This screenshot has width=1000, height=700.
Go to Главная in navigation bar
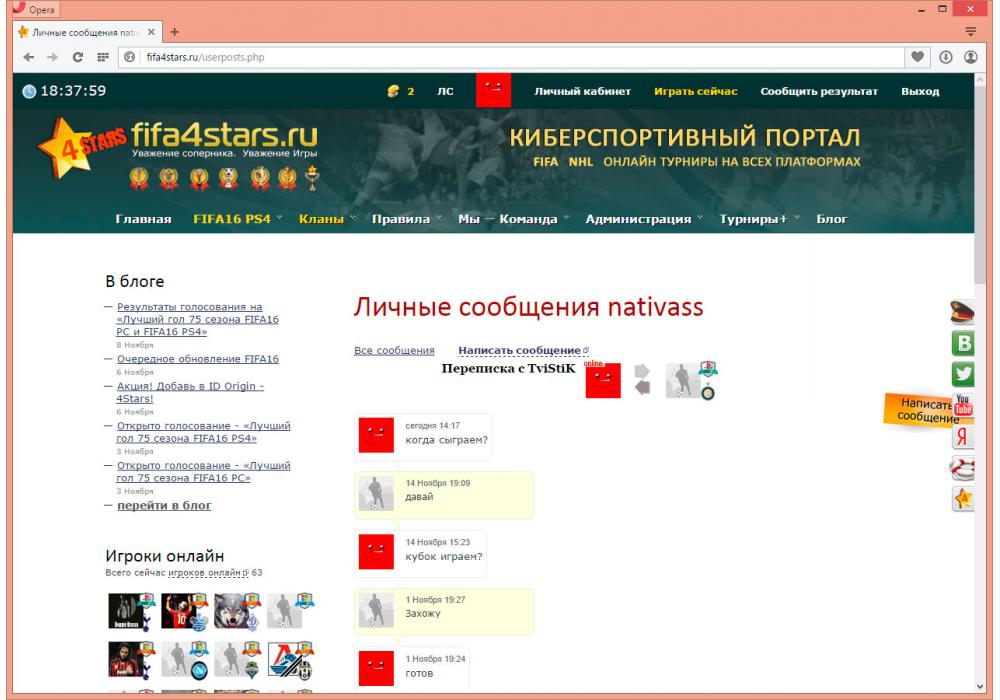[144, 219]
